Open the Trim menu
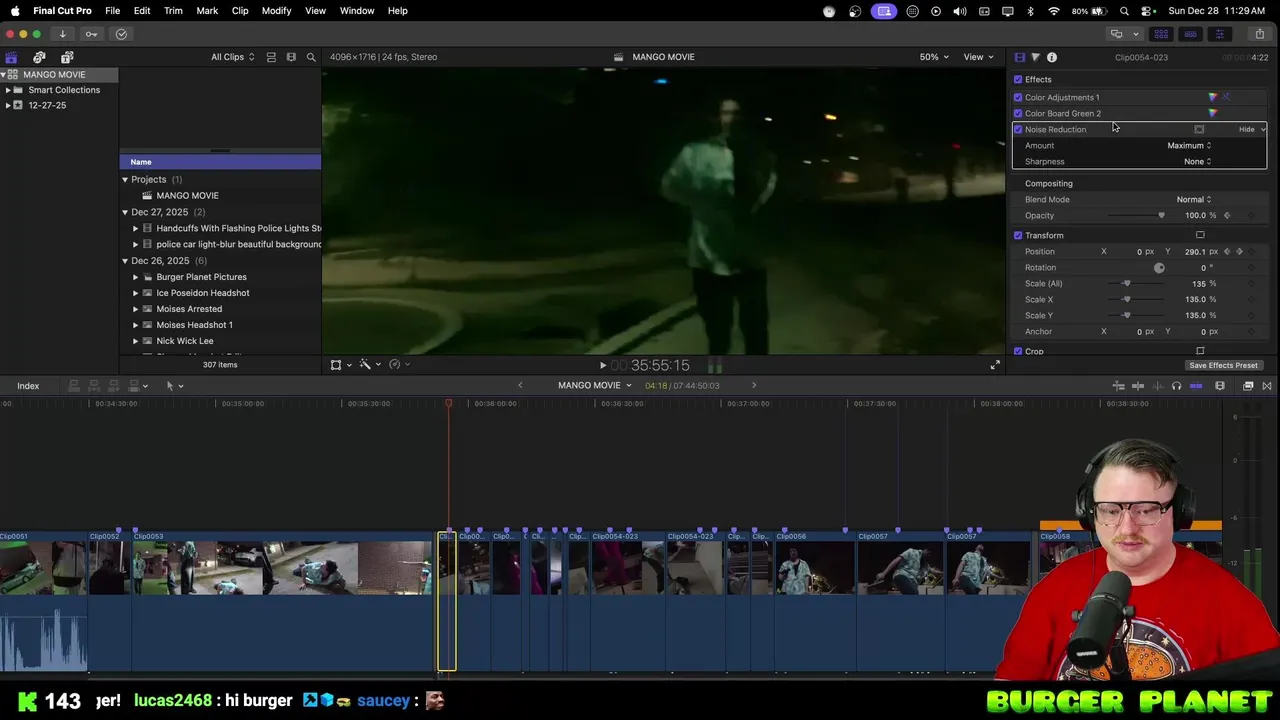1280x720 pixels. click(x=173, y=10)
